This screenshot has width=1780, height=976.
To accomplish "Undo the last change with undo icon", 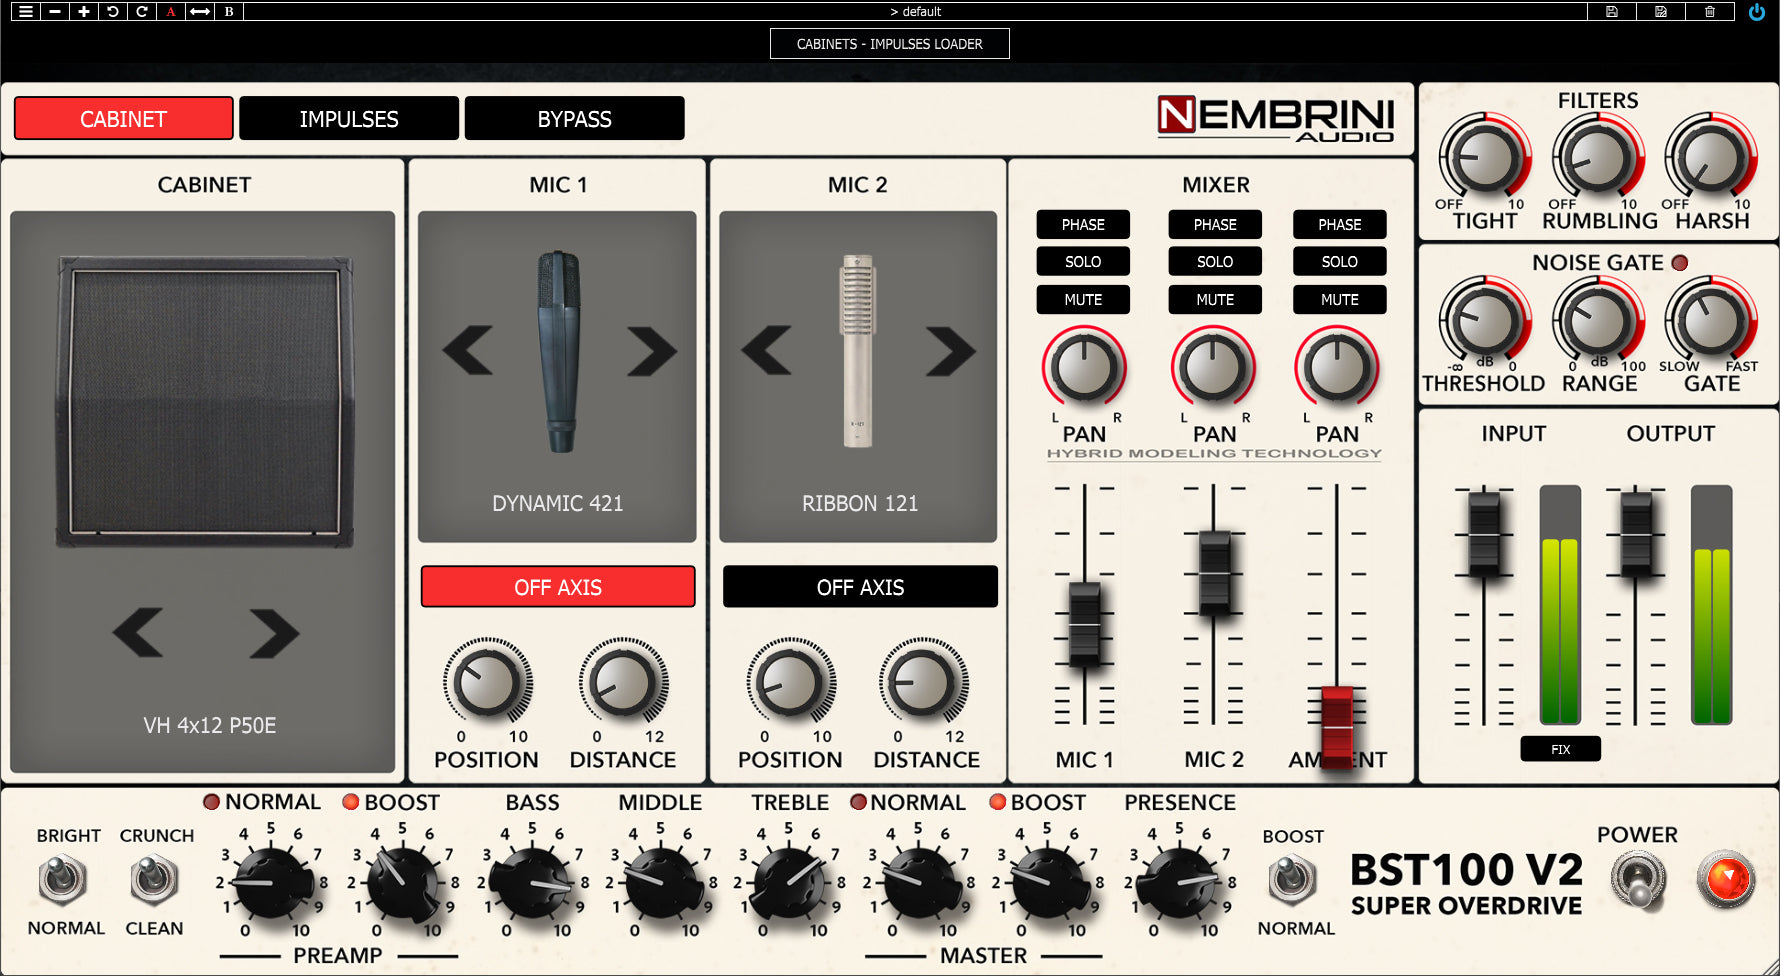I will click(113, 12).
